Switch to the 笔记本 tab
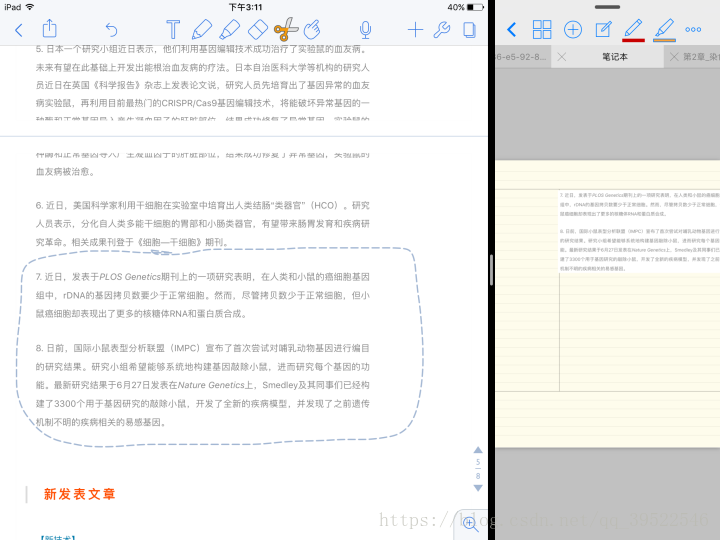The width and height of the screenshot is (720, 540). click(615, 57)
